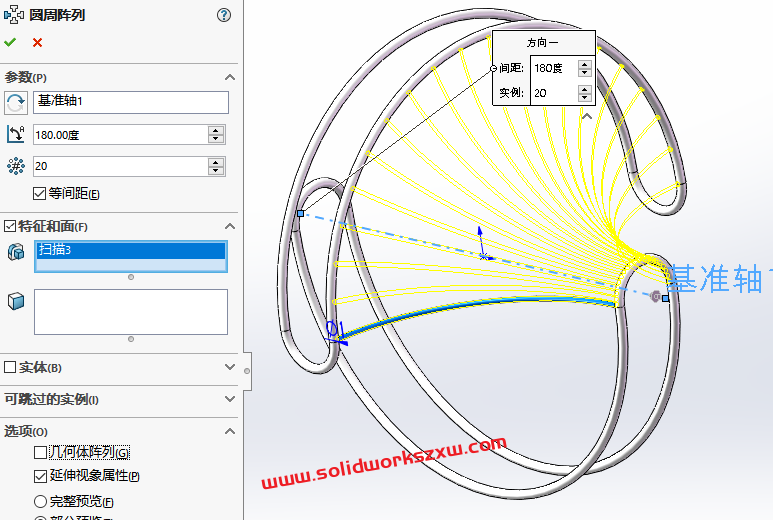Select the 基准轴1 pattern axis field
Screen dimensions: 773x520
131,103
